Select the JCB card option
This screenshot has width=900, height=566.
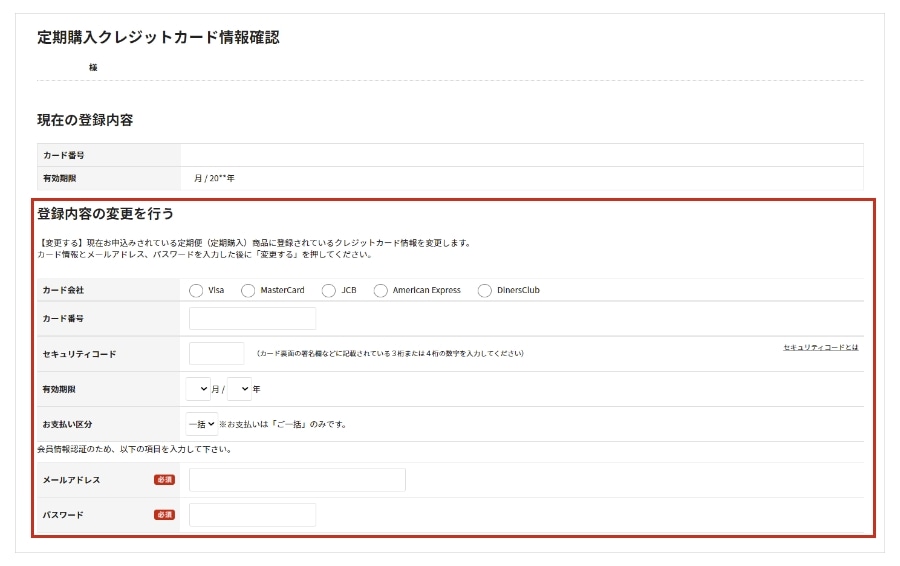[x=329, y=290]
